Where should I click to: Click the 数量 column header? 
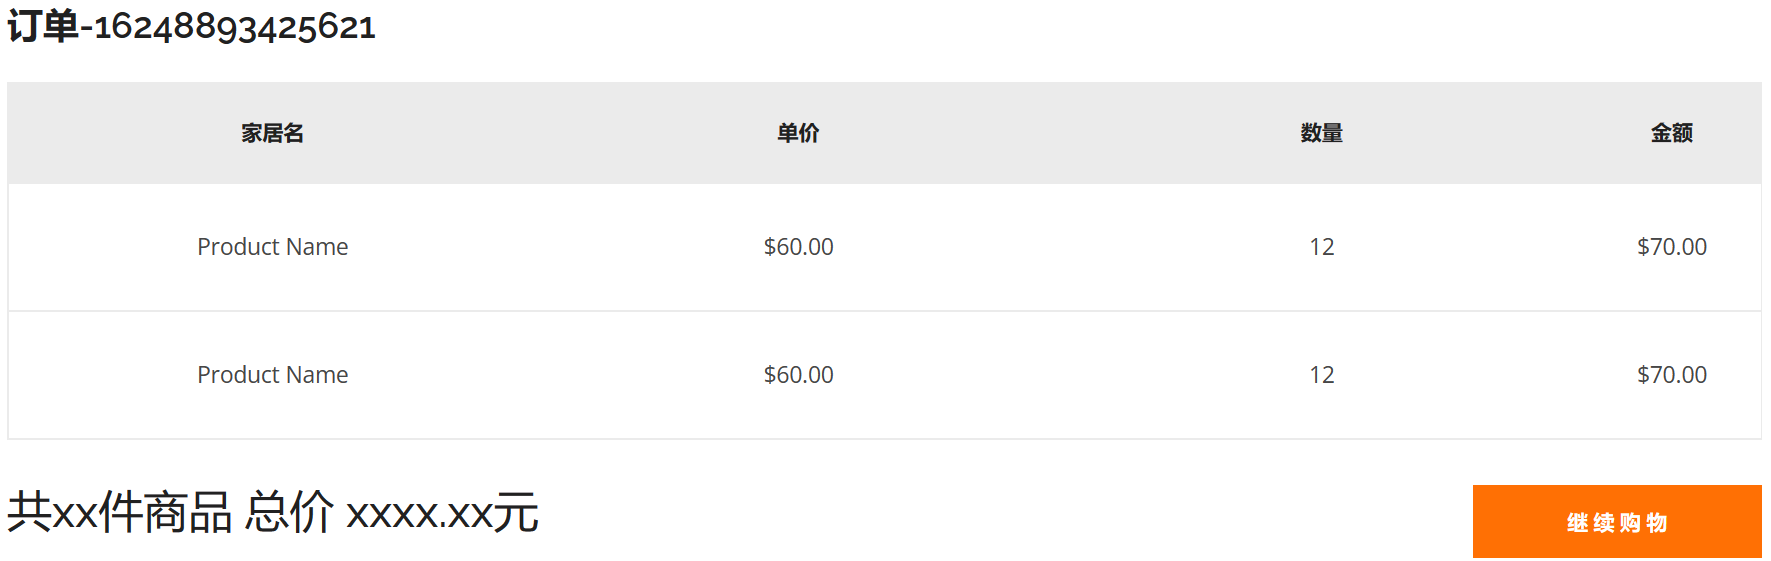point(1321,133)
